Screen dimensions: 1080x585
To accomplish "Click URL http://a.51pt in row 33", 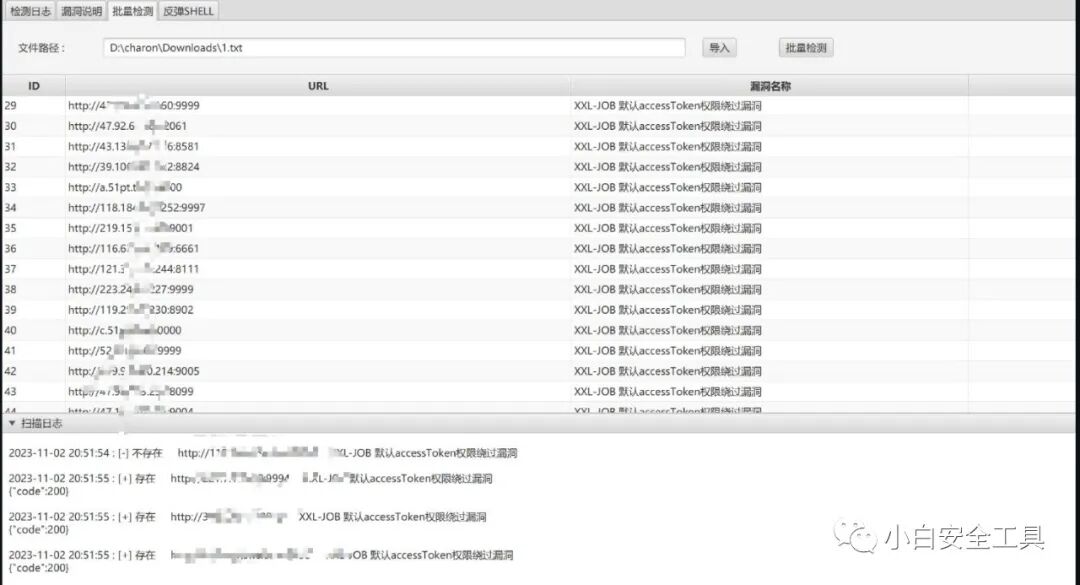I will click(x=125, y=187).
